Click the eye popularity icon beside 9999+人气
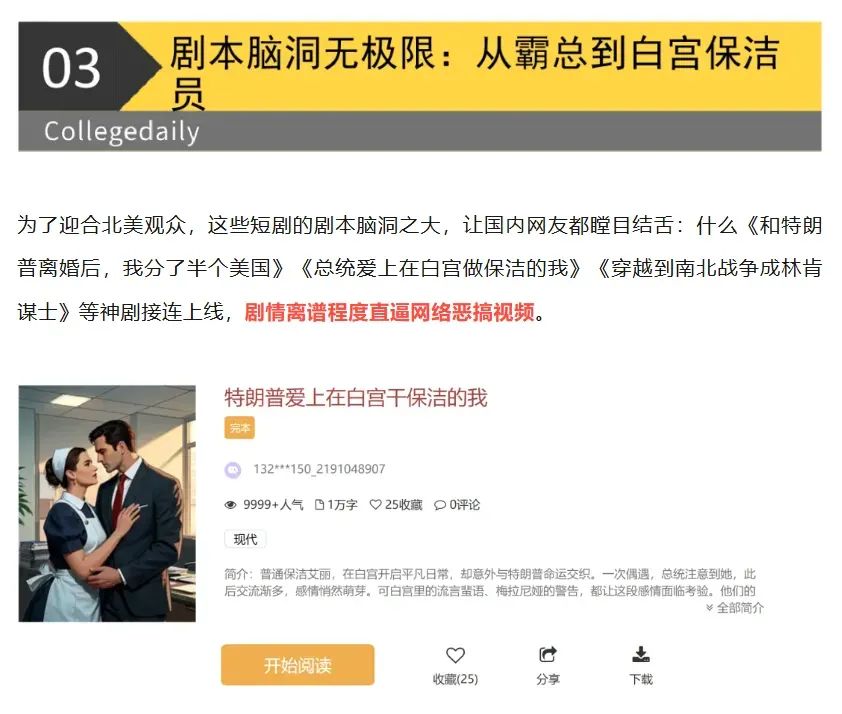 point(230,505)
